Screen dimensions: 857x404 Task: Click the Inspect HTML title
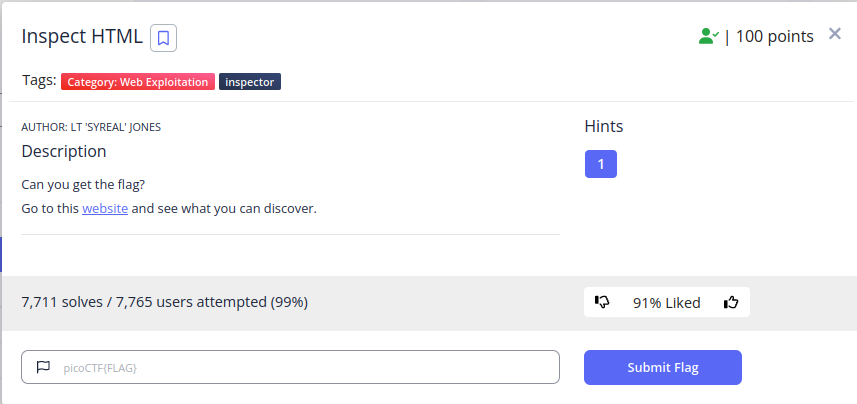click(x=82, y=37)
